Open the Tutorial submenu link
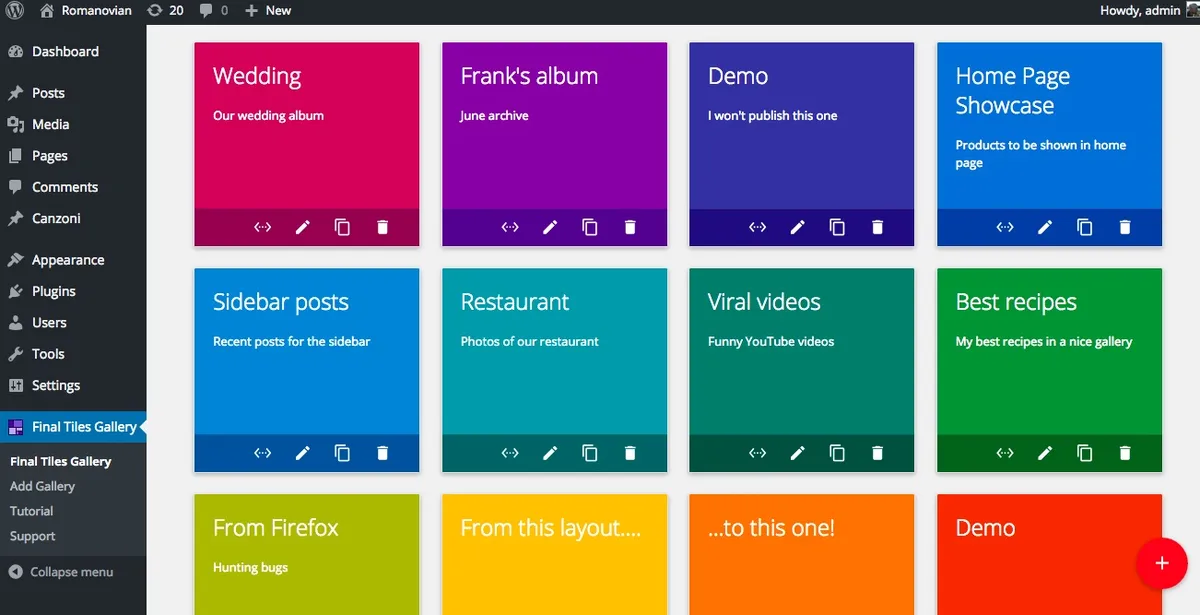The height and width of the screenshot is (615, 1200). click(x=32, y=511)
